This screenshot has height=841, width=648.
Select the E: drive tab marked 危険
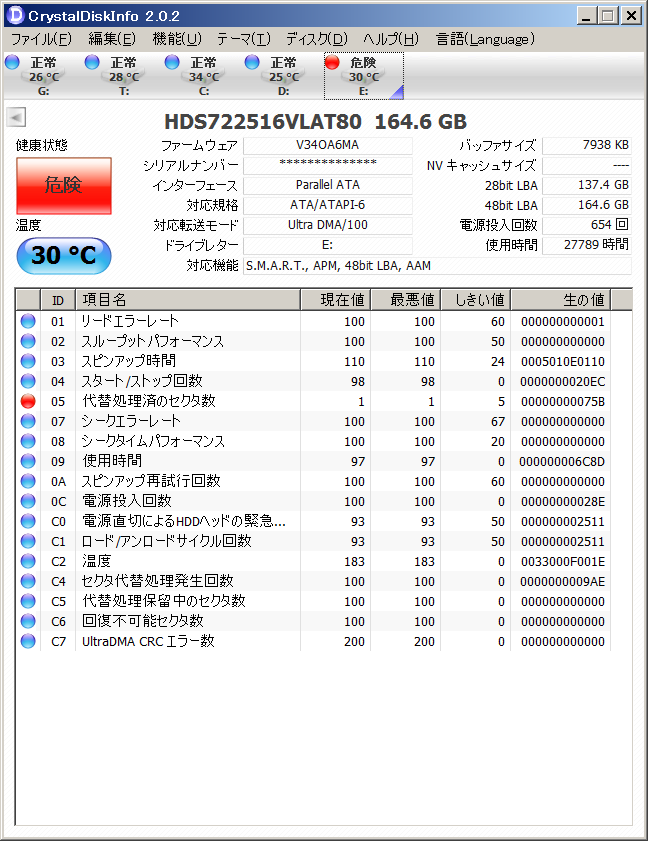(364, 76)
